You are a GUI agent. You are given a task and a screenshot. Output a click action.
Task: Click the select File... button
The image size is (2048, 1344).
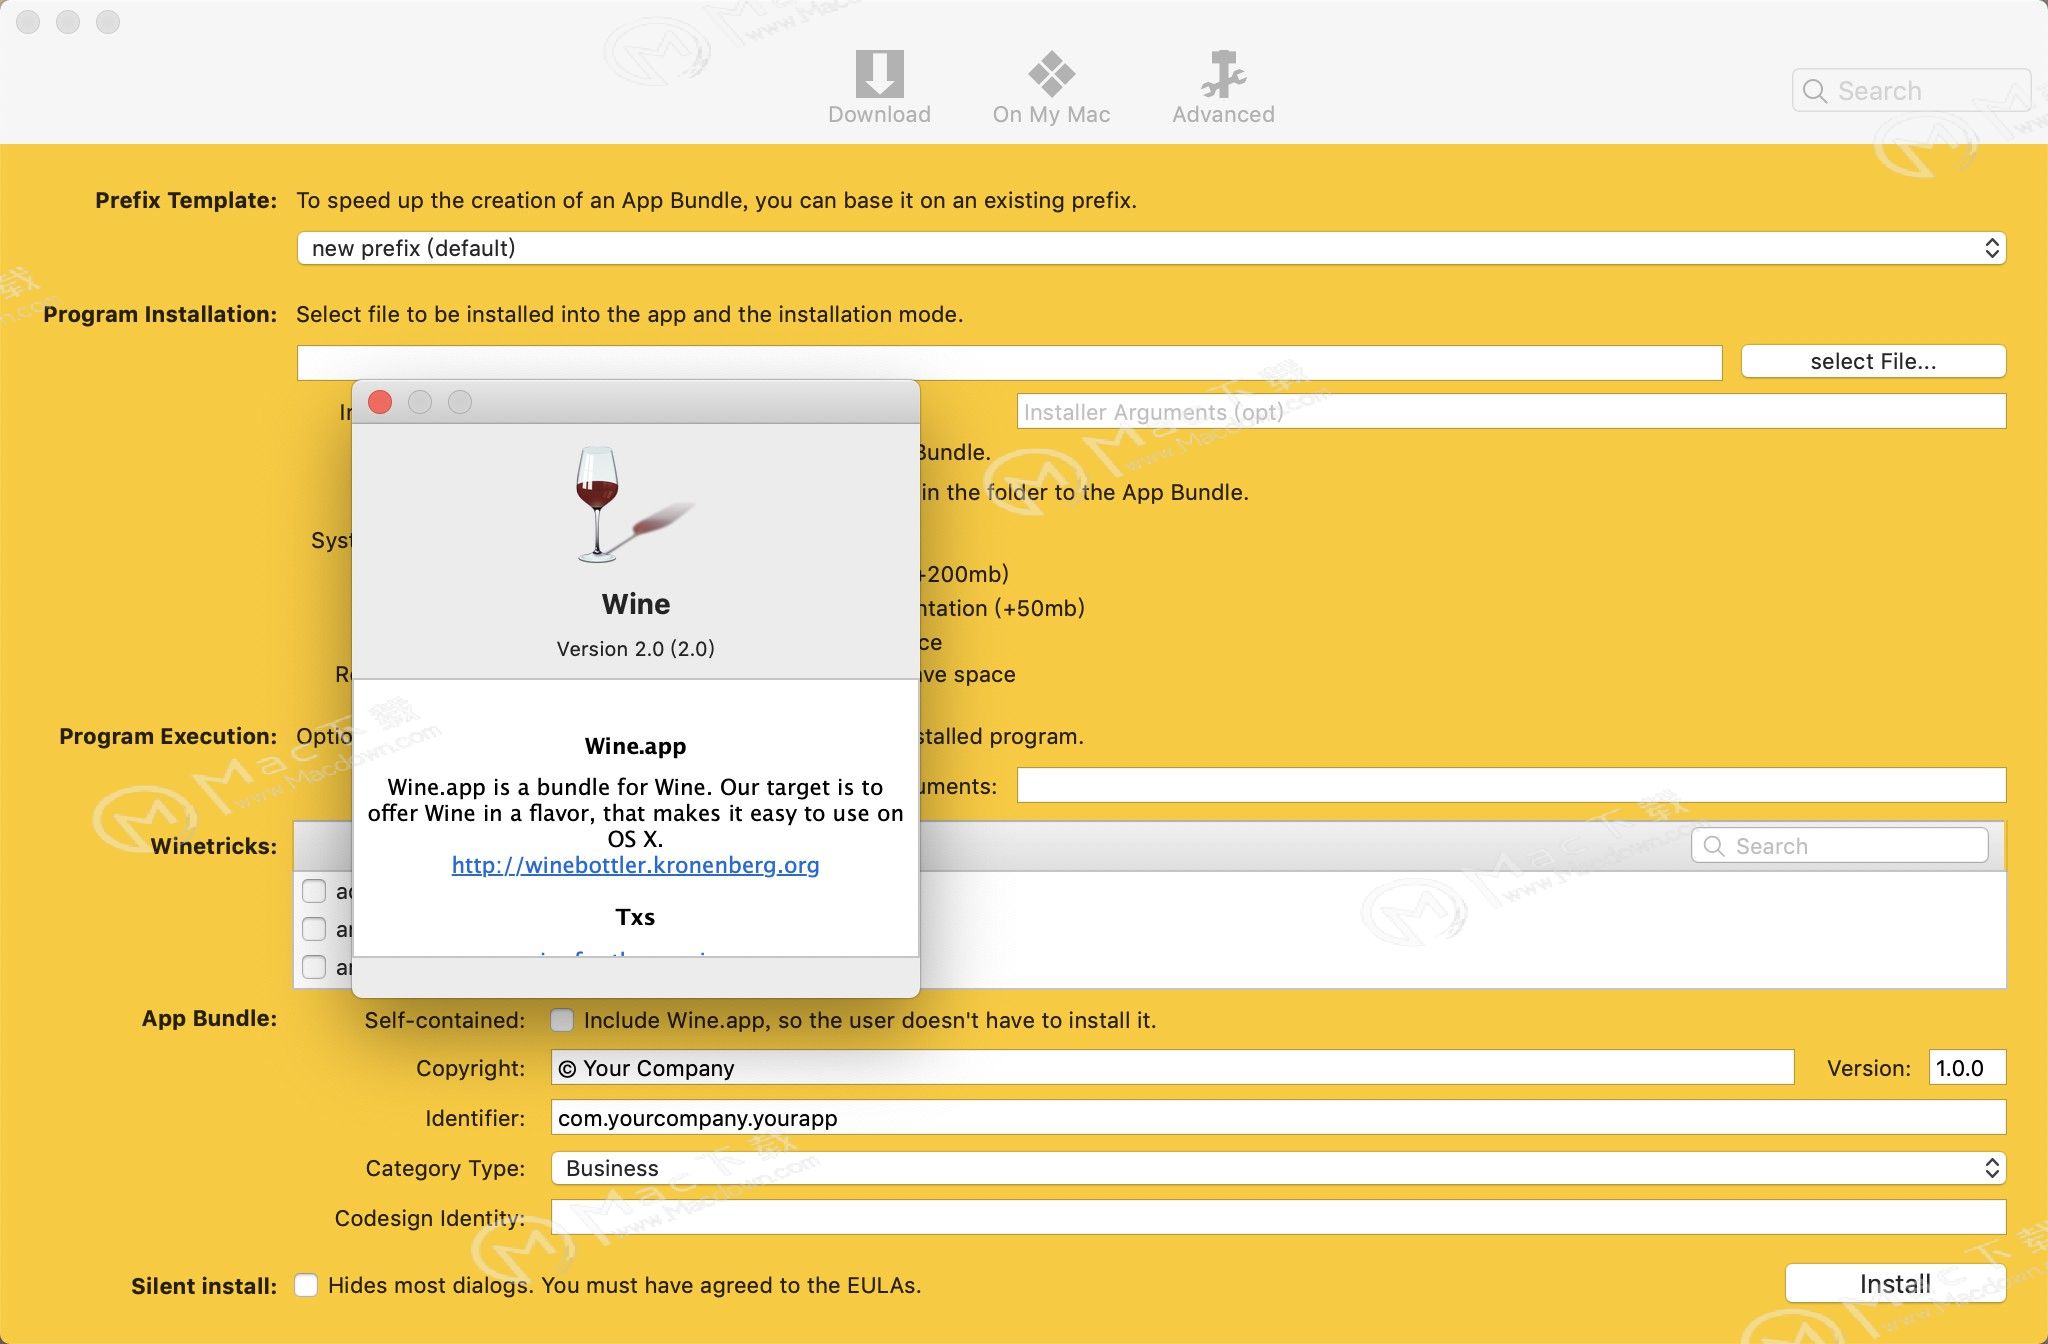[1873, 361]
